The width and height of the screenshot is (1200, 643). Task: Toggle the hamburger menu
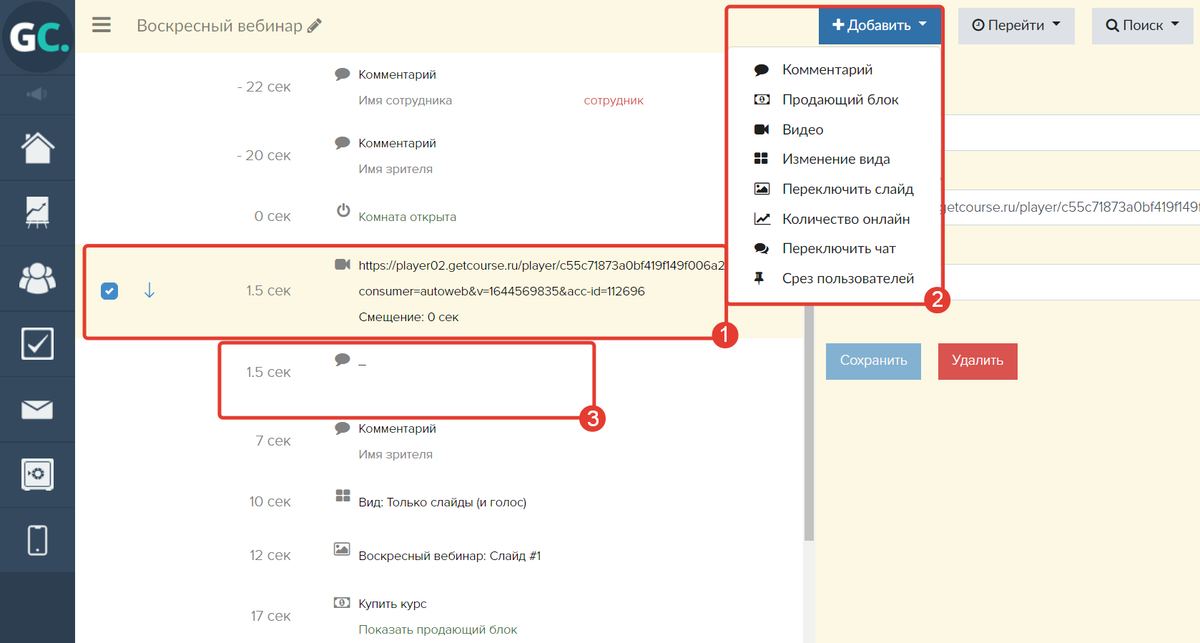click(101, 25)
